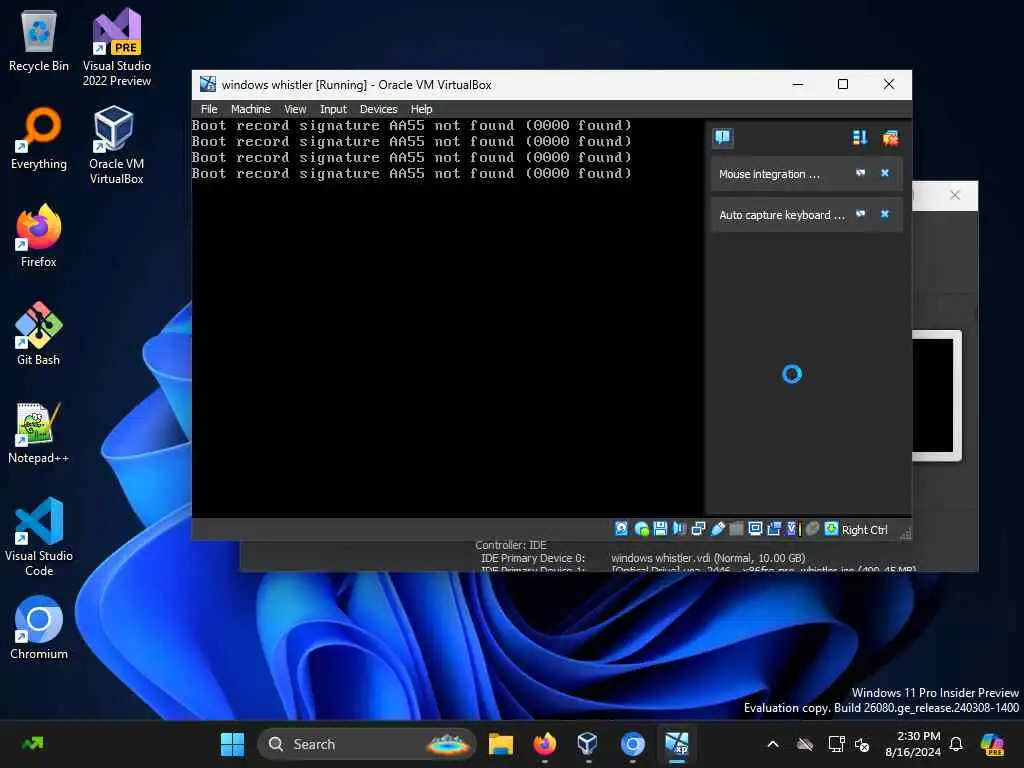Select the Notepad++ desktop shortcut

pyautogui.click(x=39, y=432)
